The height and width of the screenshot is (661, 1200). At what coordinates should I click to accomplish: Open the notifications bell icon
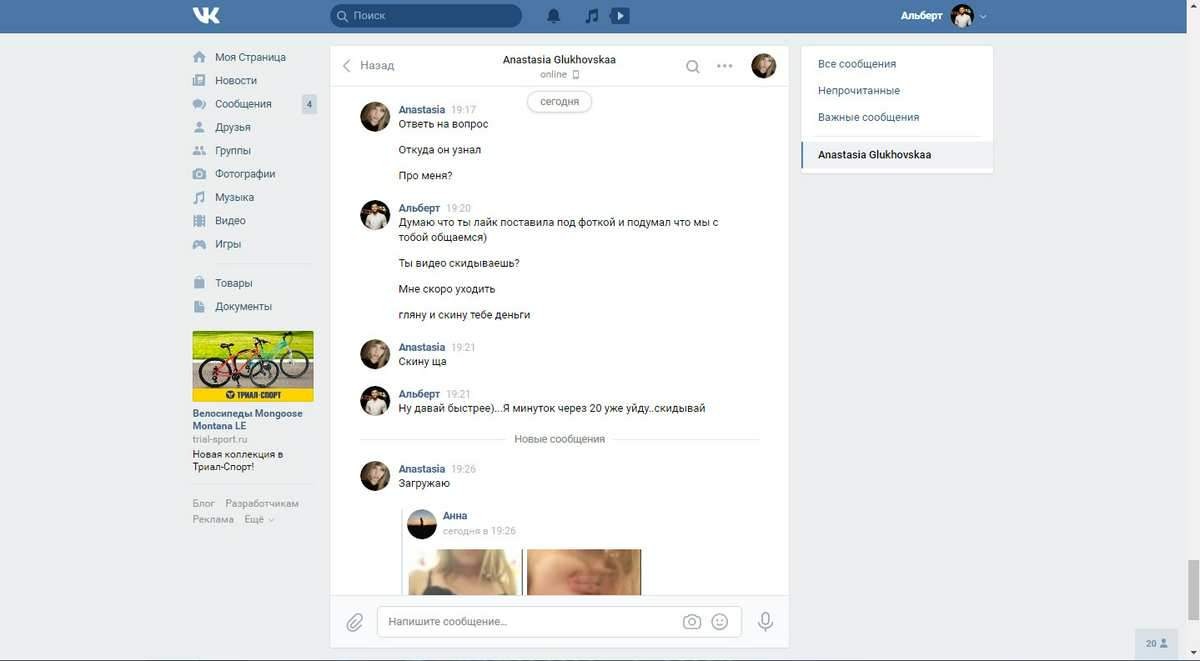click(x=553, y=16)
